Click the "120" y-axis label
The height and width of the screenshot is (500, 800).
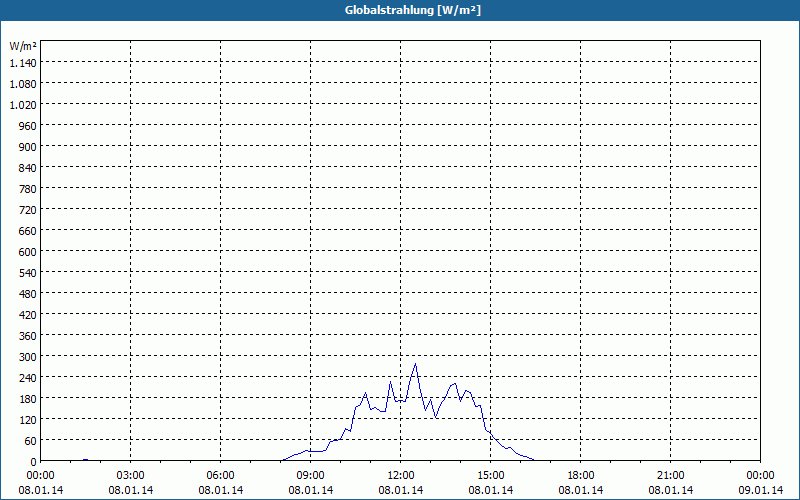point(28,419)
